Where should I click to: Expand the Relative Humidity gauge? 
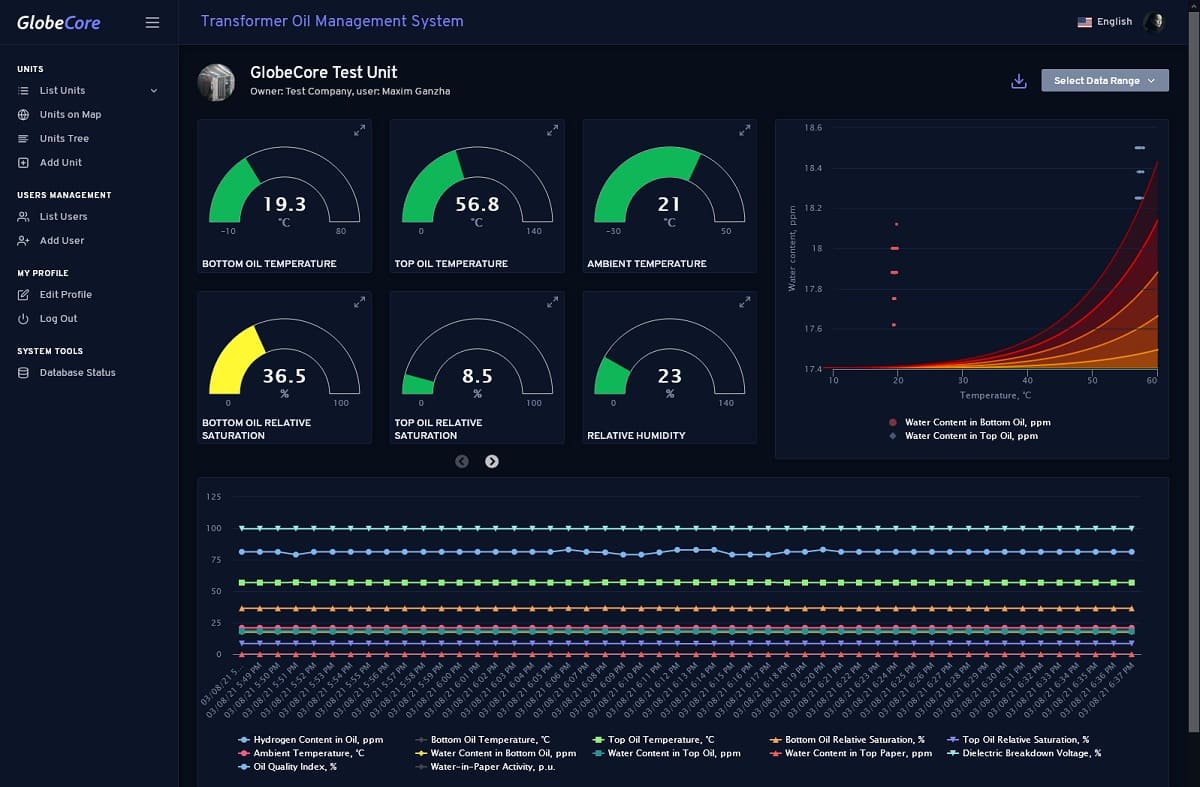[x=744, y=302]
